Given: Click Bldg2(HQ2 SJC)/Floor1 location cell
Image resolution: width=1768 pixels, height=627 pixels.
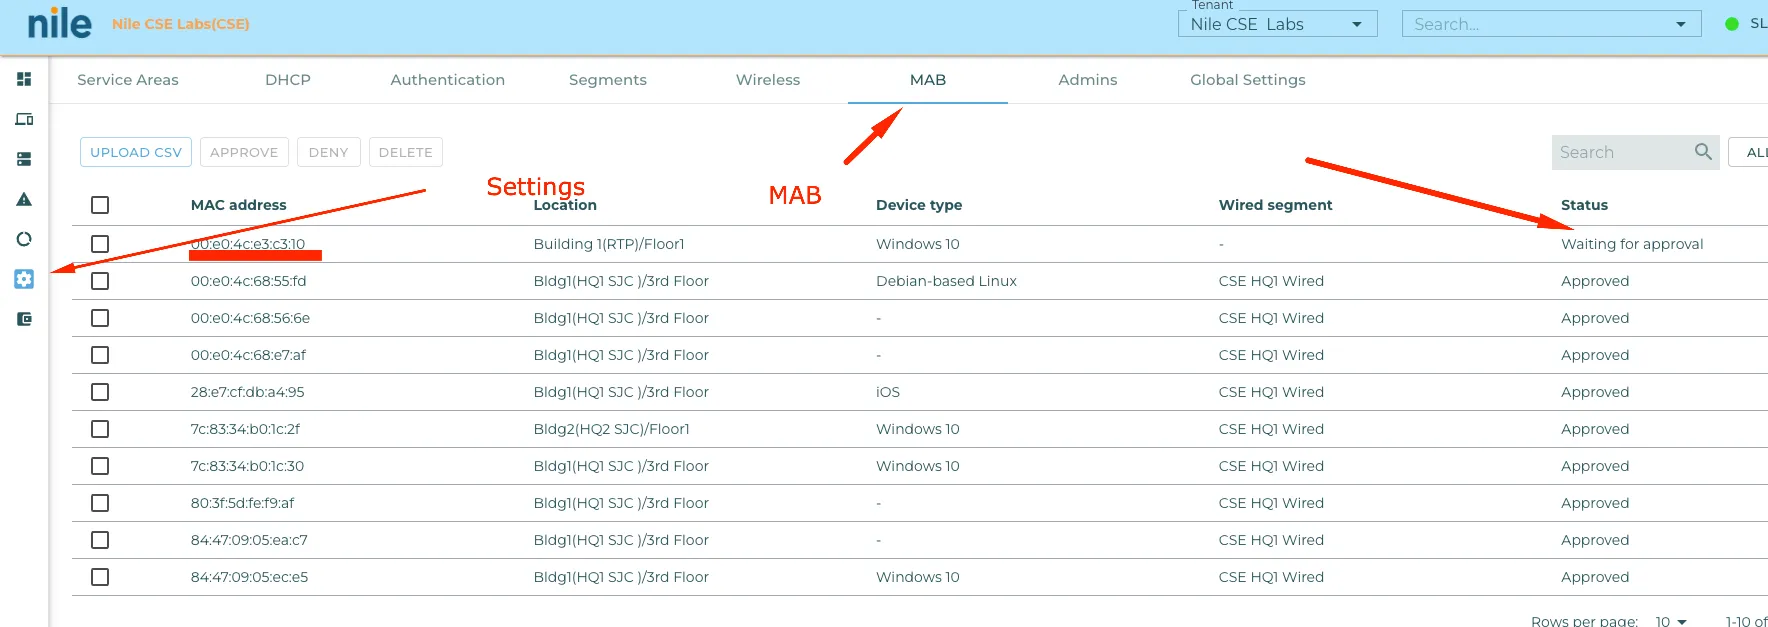Looking at the screenshot, I should point(612,429).
